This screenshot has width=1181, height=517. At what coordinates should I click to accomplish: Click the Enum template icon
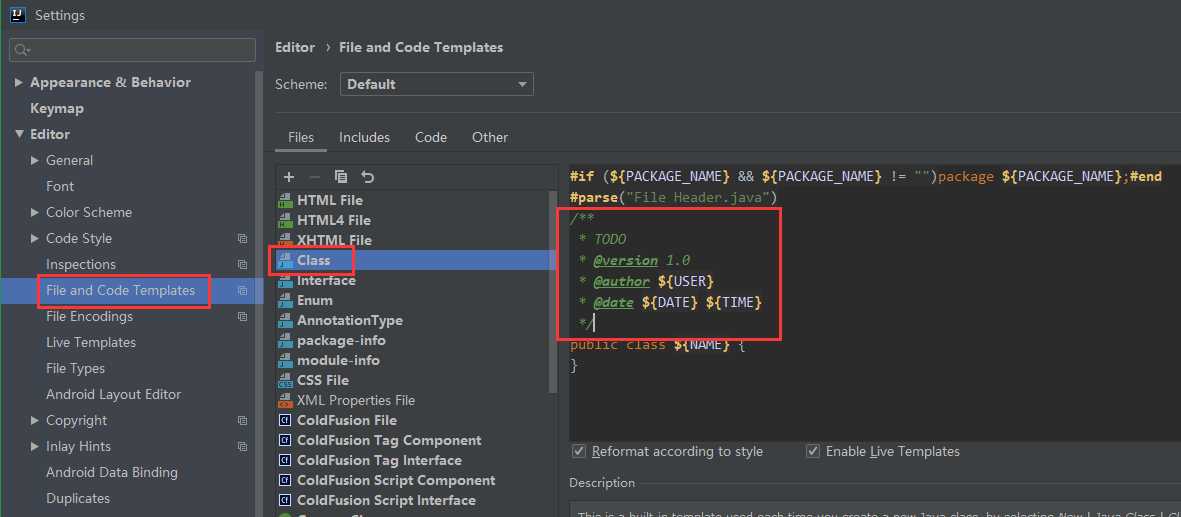click(x=285, y=300)
